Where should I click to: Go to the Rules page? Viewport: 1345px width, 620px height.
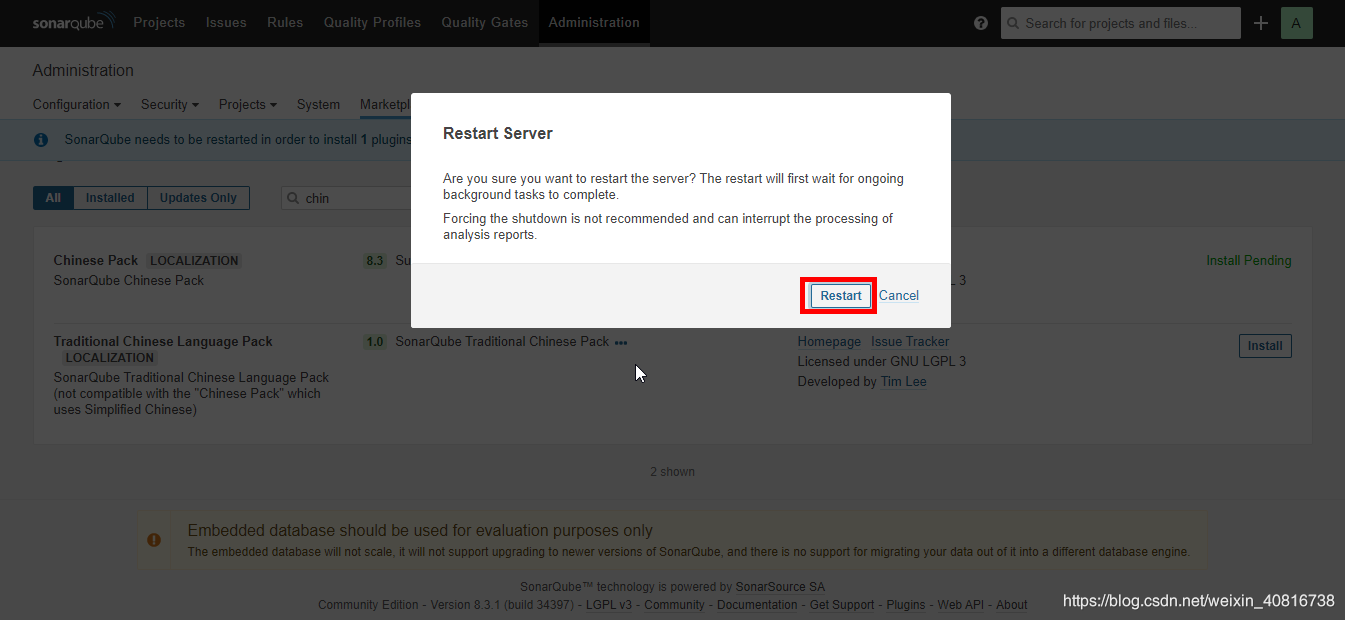285,22
